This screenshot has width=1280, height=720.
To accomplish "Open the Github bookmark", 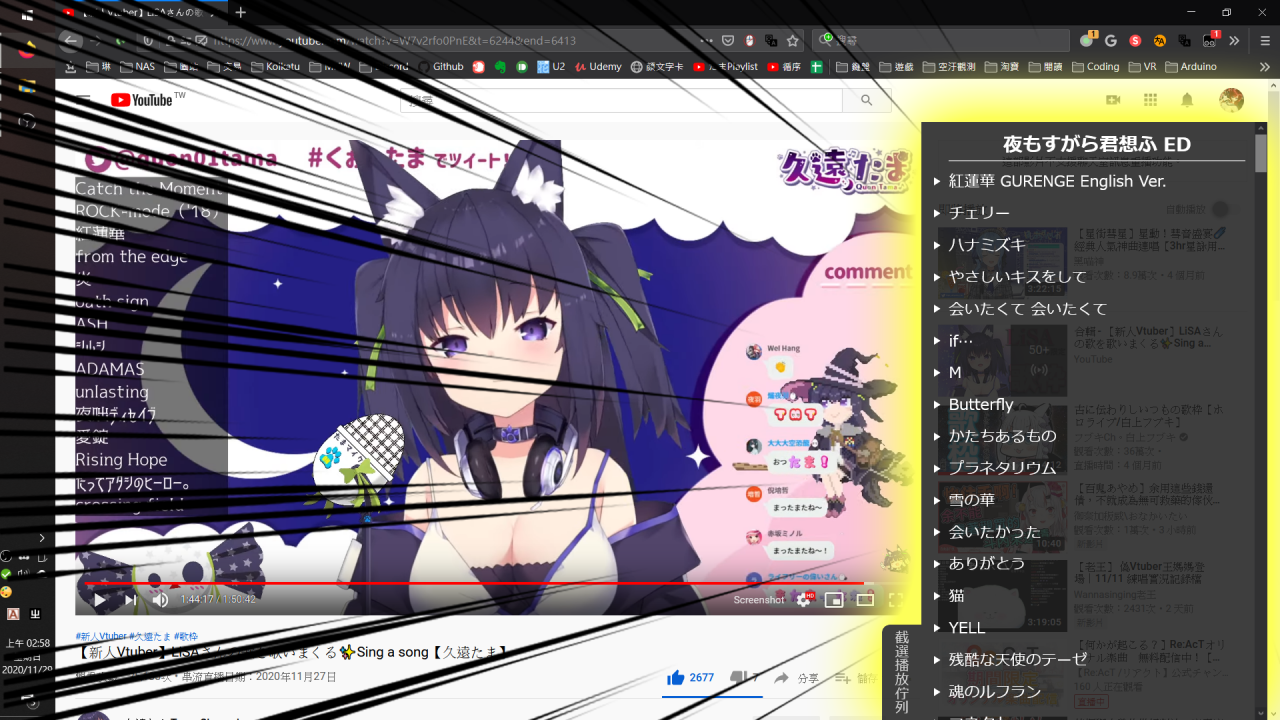I will (440, 67).
